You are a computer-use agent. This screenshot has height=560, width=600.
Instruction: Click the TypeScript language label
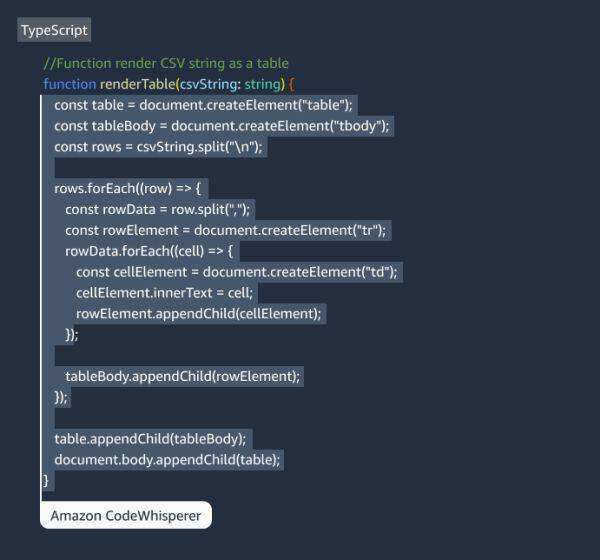[54, 30]
